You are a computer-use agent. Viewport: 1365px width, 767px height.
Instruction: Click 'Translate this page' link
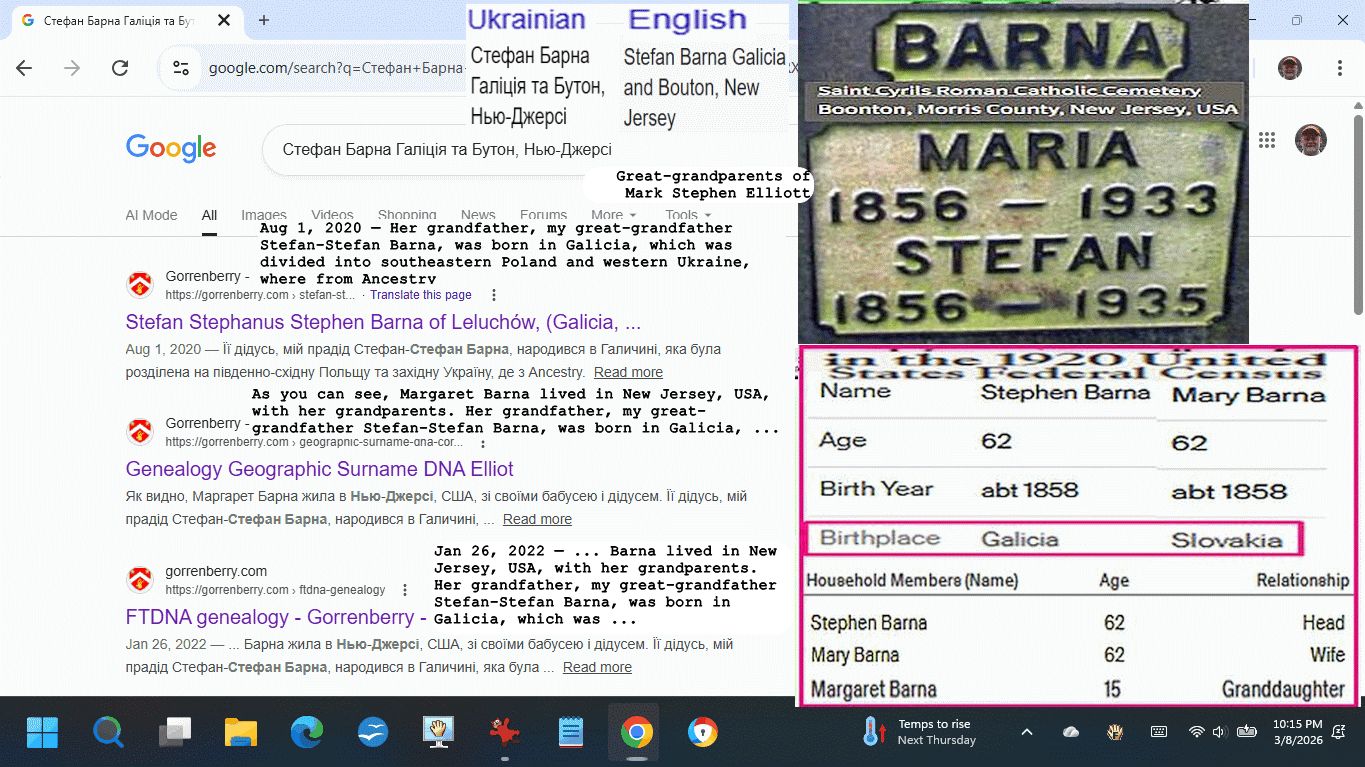[421, 295]
